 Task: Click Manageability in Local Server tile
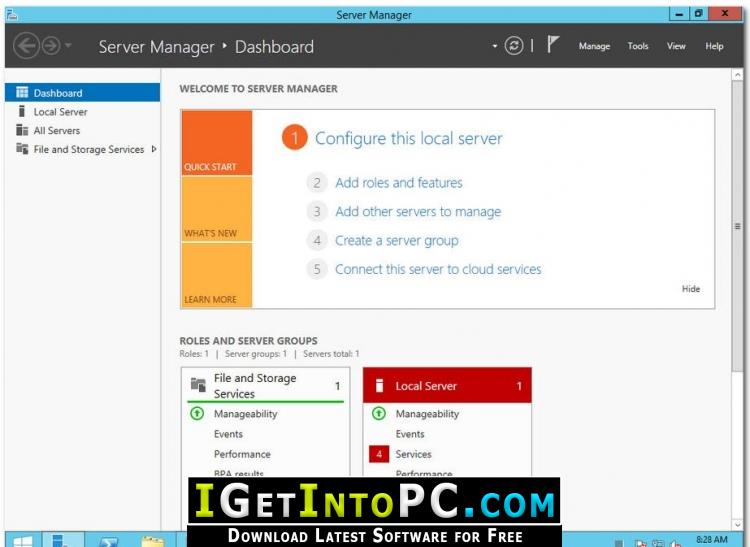coord(427,414)
